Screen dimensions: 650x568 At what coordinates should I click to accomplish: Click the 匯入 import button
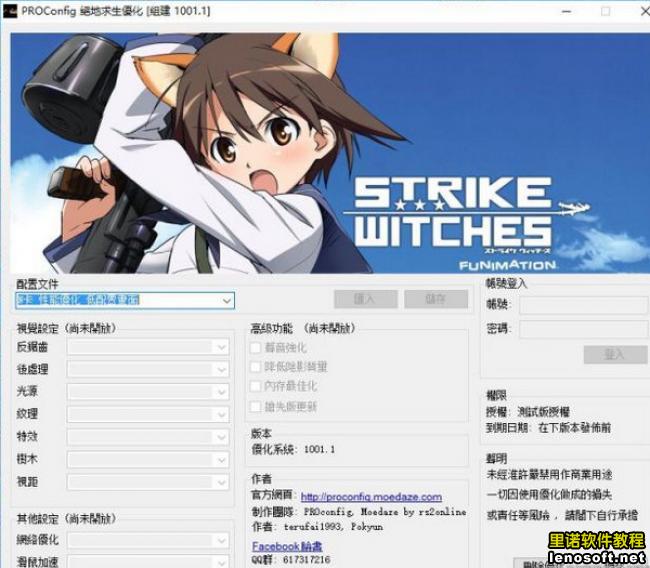coord(366,299)
